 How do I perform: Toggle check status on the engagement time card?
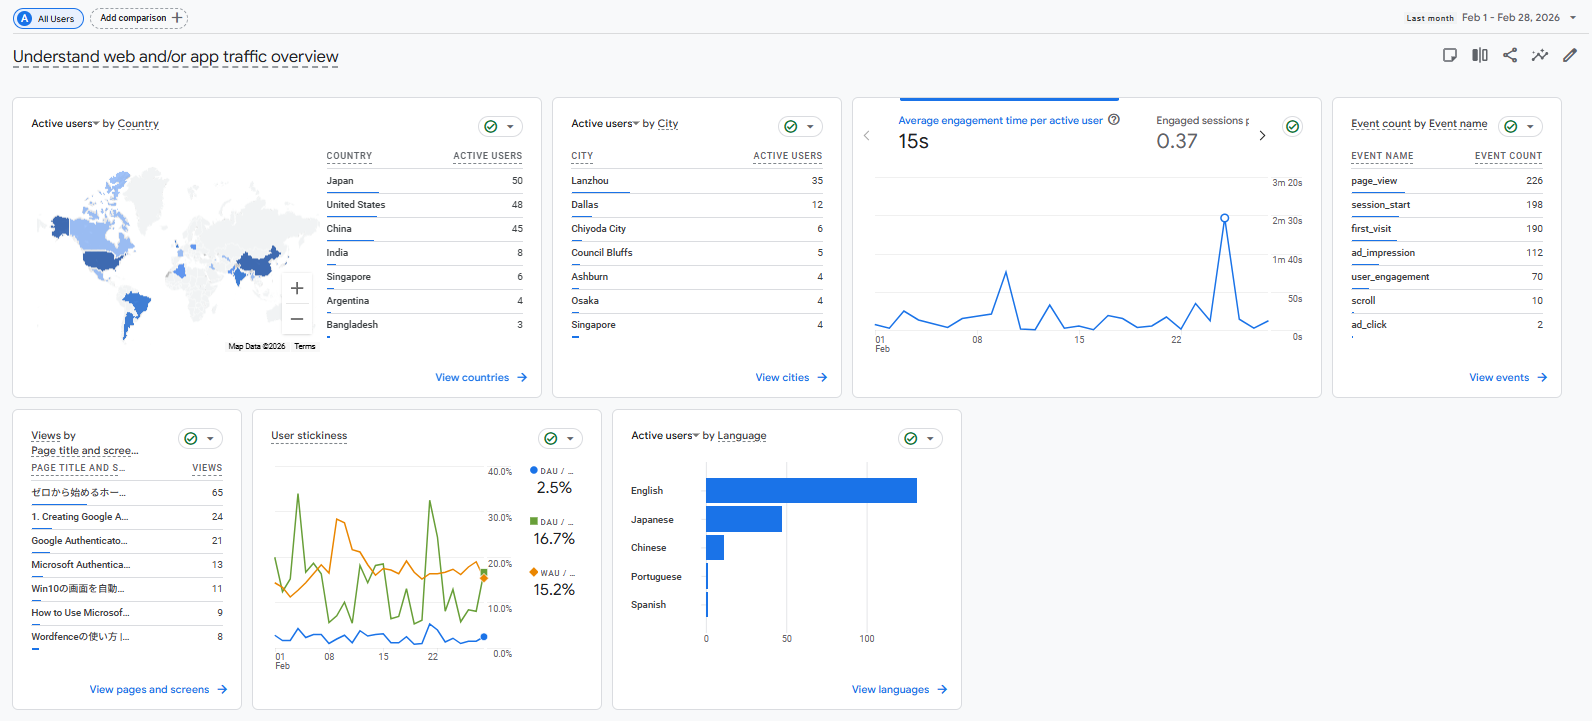[1293, 127]
